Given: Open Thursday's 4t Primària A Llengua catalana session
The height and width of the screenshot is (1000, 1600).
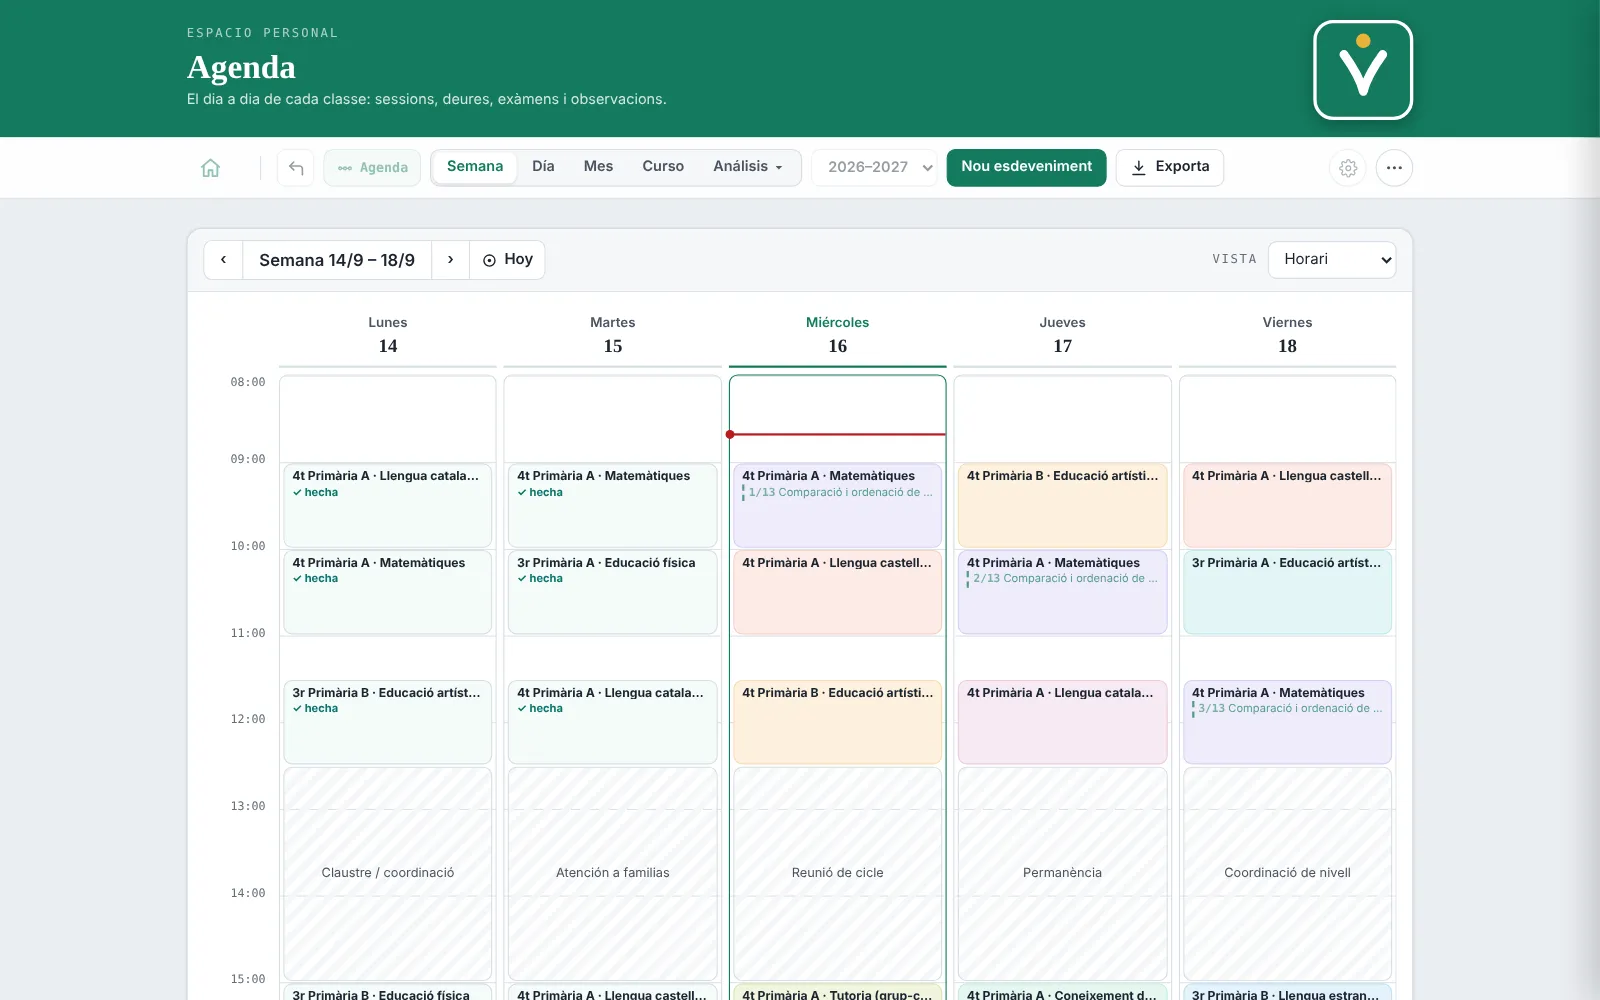Looking at the screenshot, I should [x=1063, y=722].
